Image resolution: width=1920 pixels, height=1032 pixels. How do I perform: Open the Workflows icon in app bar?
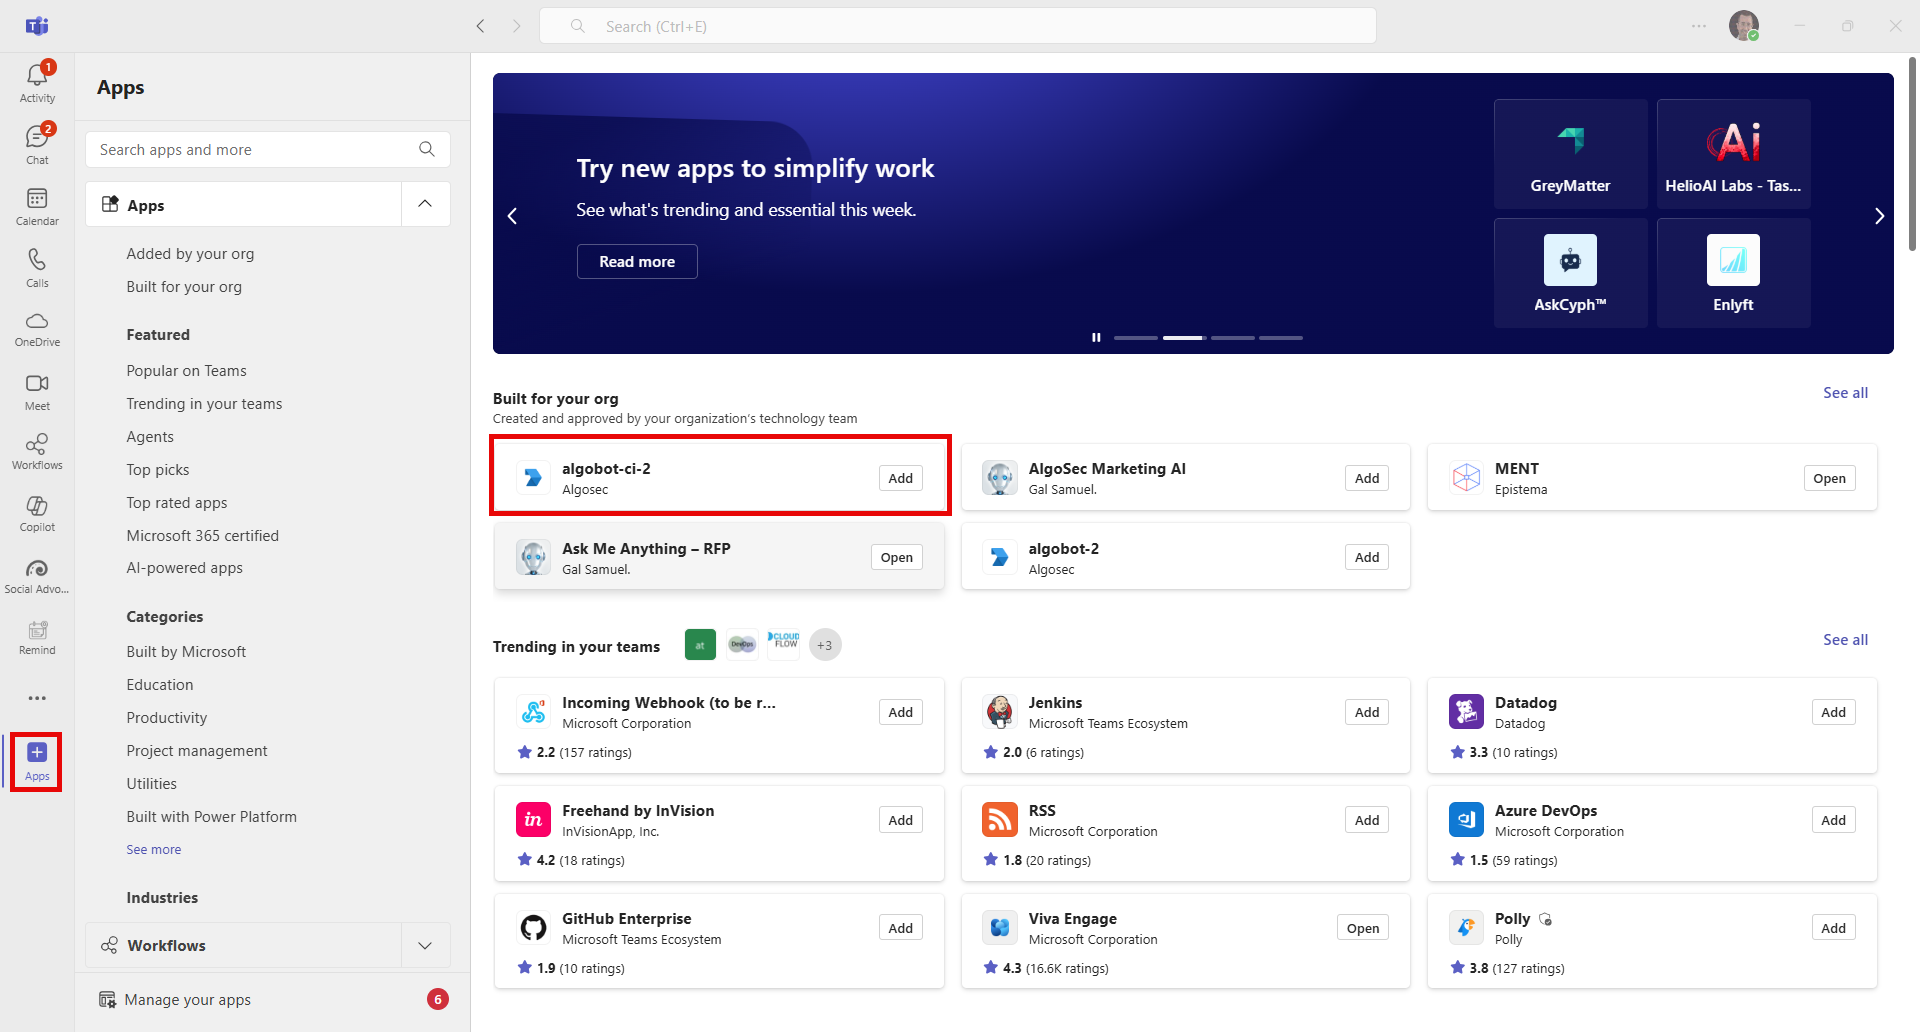pyautogui.click(x=37, y=451)
